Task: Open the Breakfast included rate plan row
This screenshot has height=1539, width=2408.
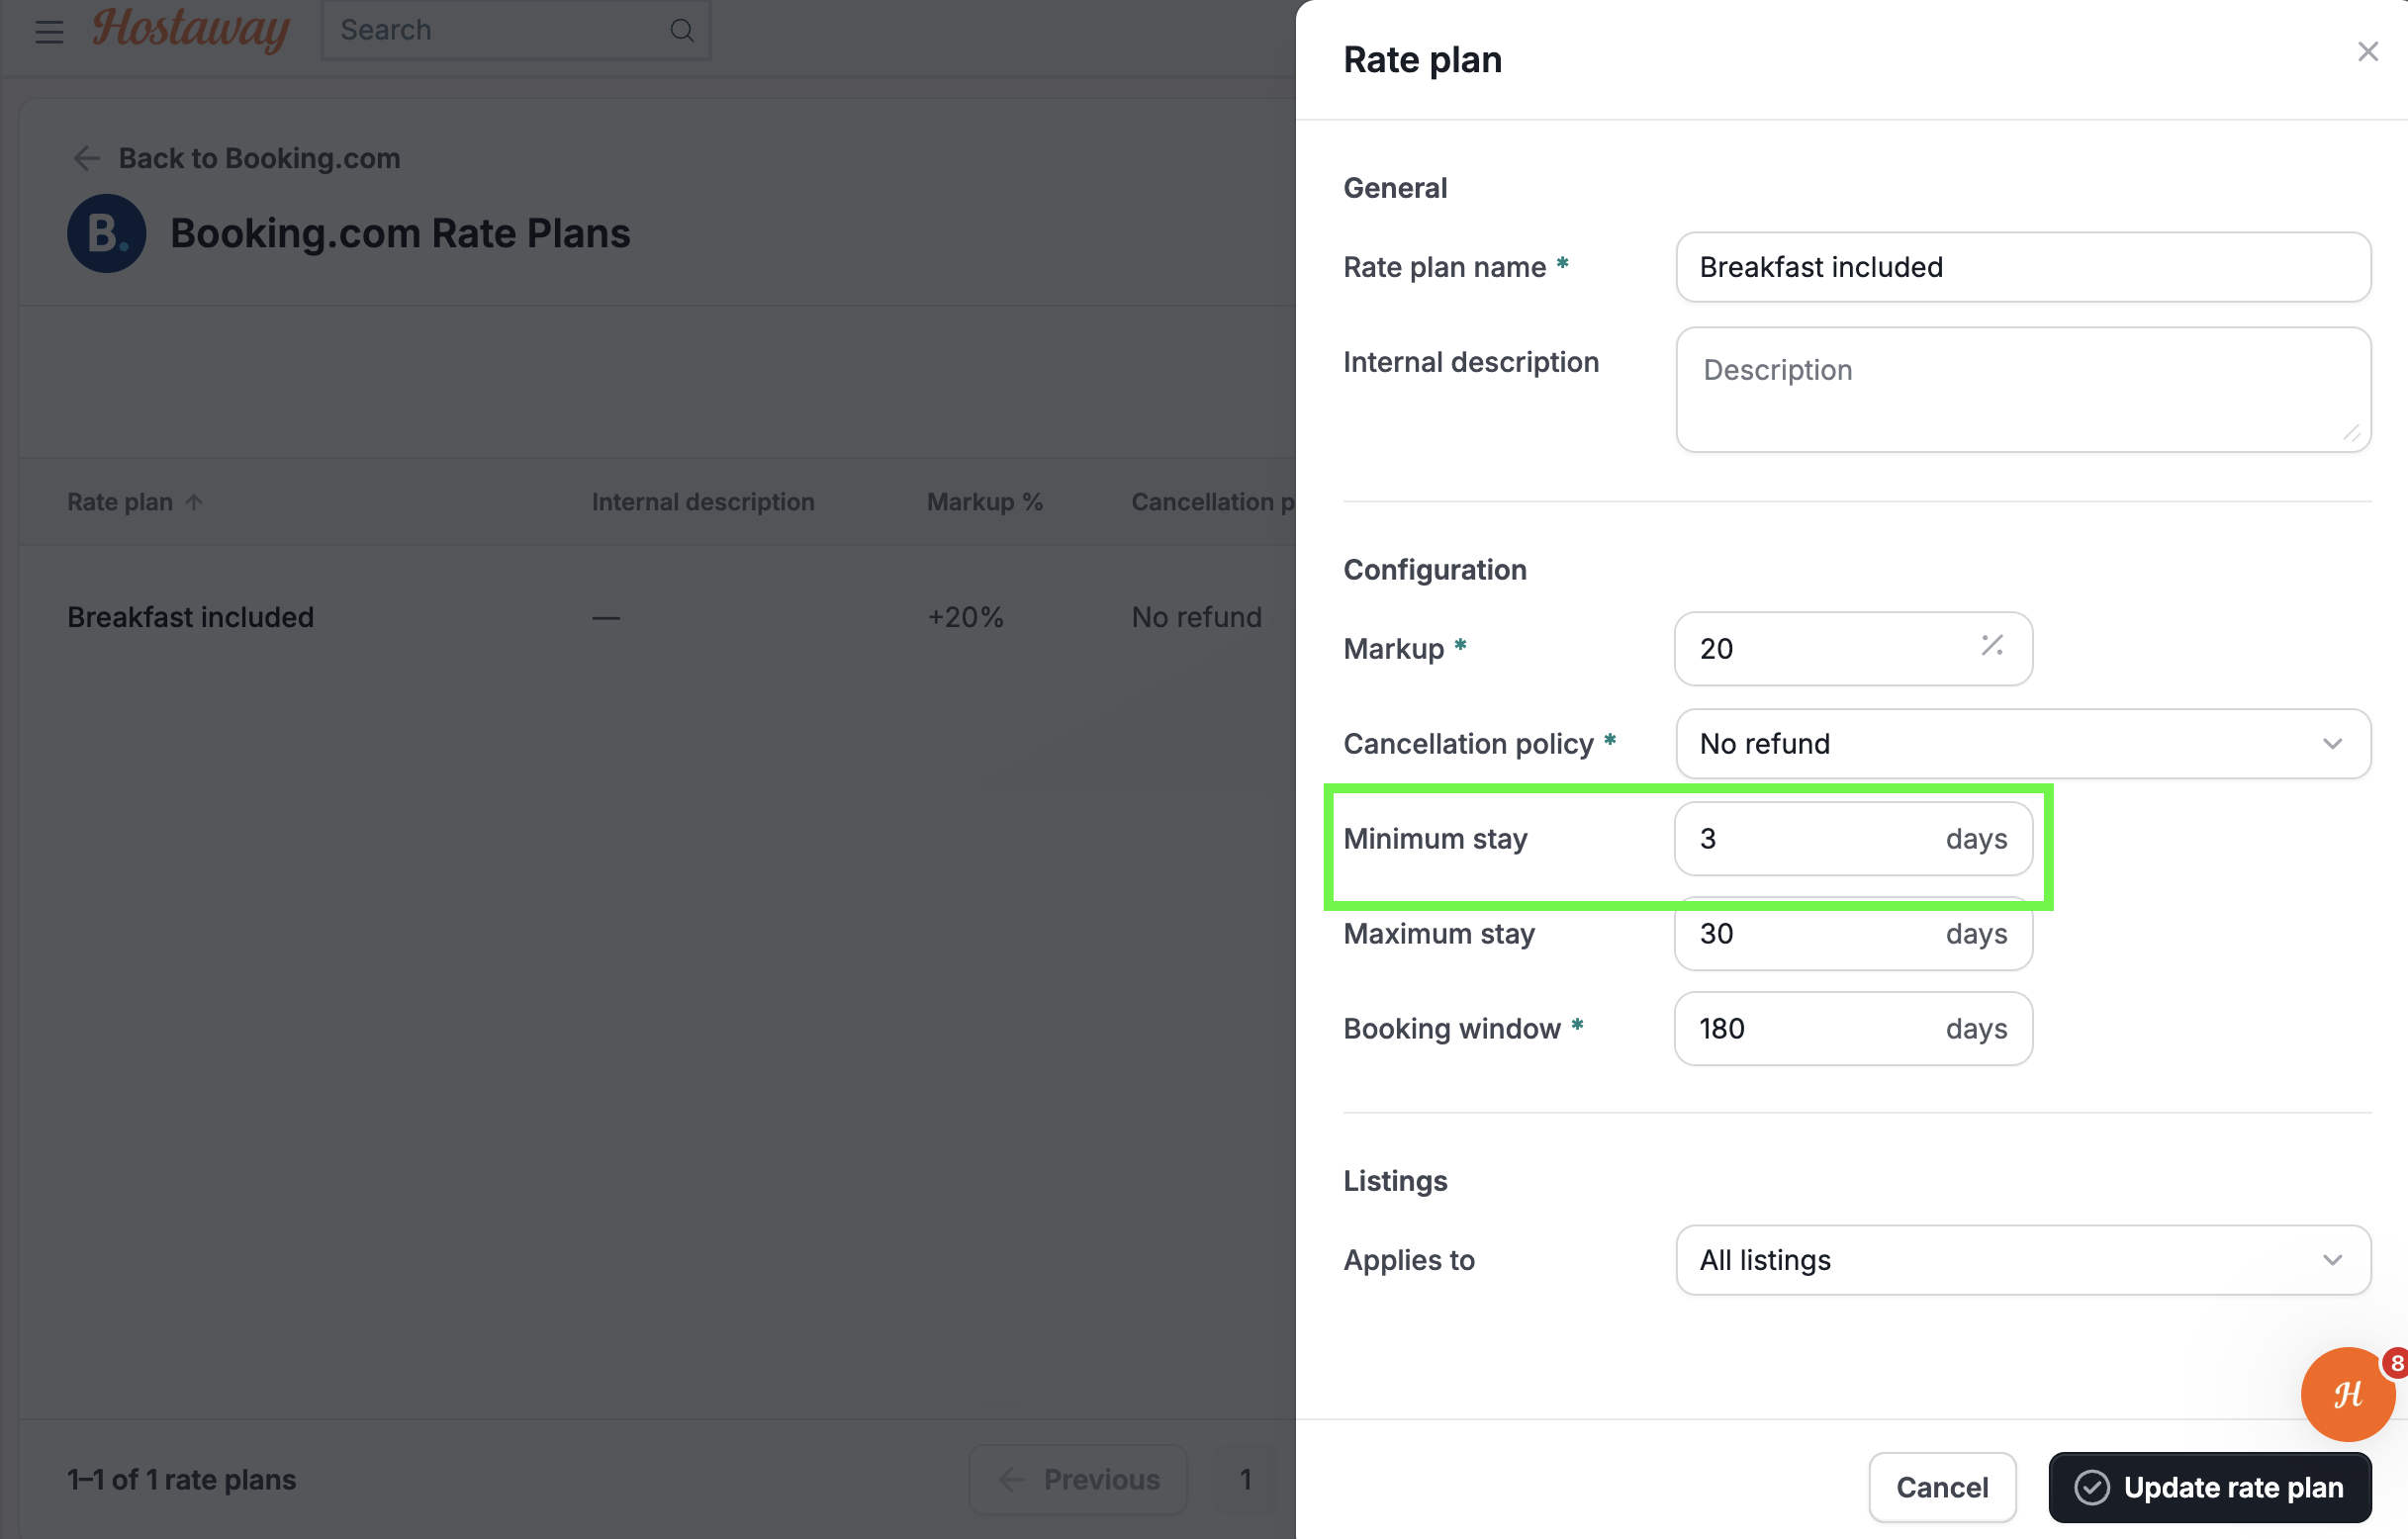Action: pos(191,617)
